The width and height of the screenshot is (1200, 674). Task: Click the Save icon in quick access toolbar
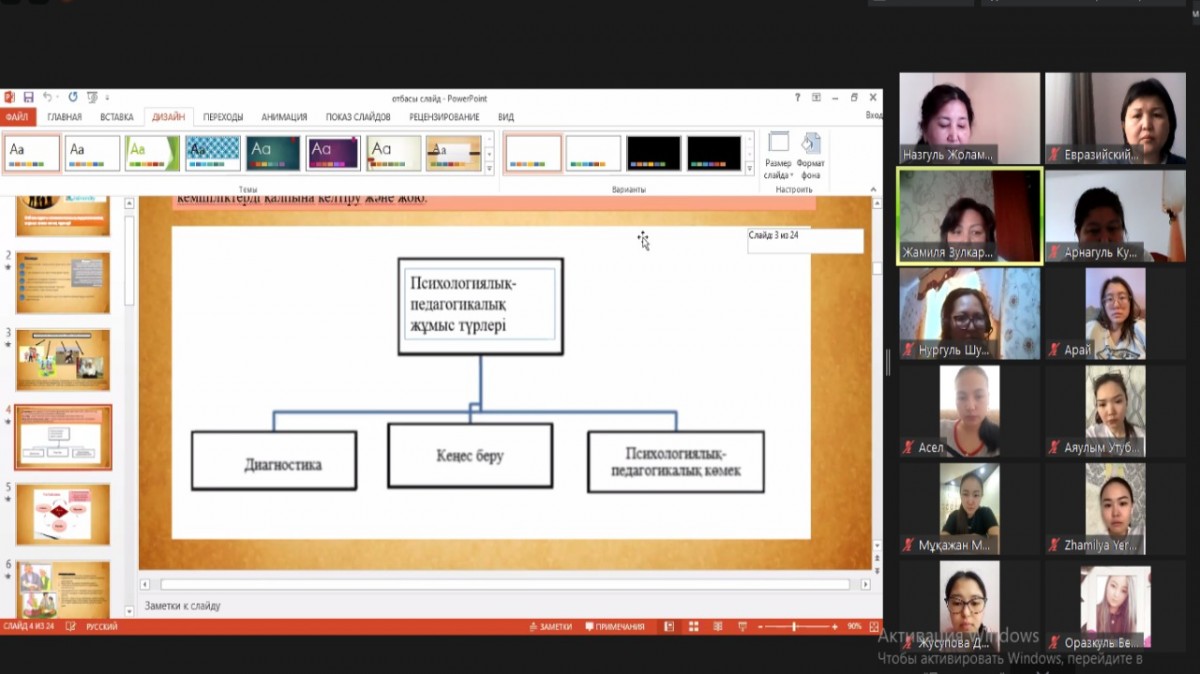point(28,98)
